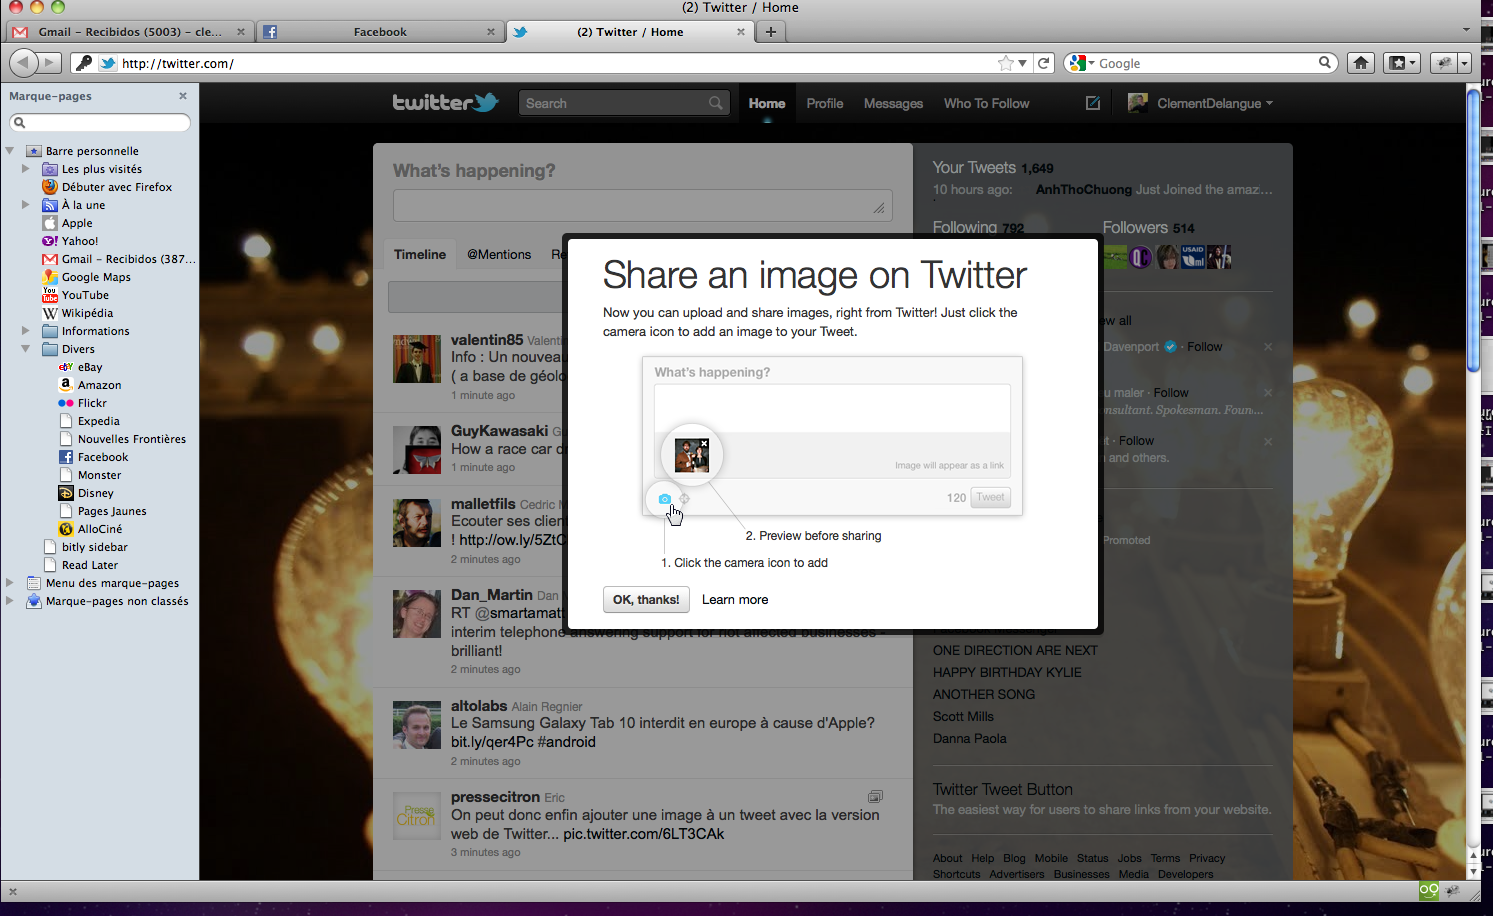Click the Twitter search magnifier icon

click(715, 103)
